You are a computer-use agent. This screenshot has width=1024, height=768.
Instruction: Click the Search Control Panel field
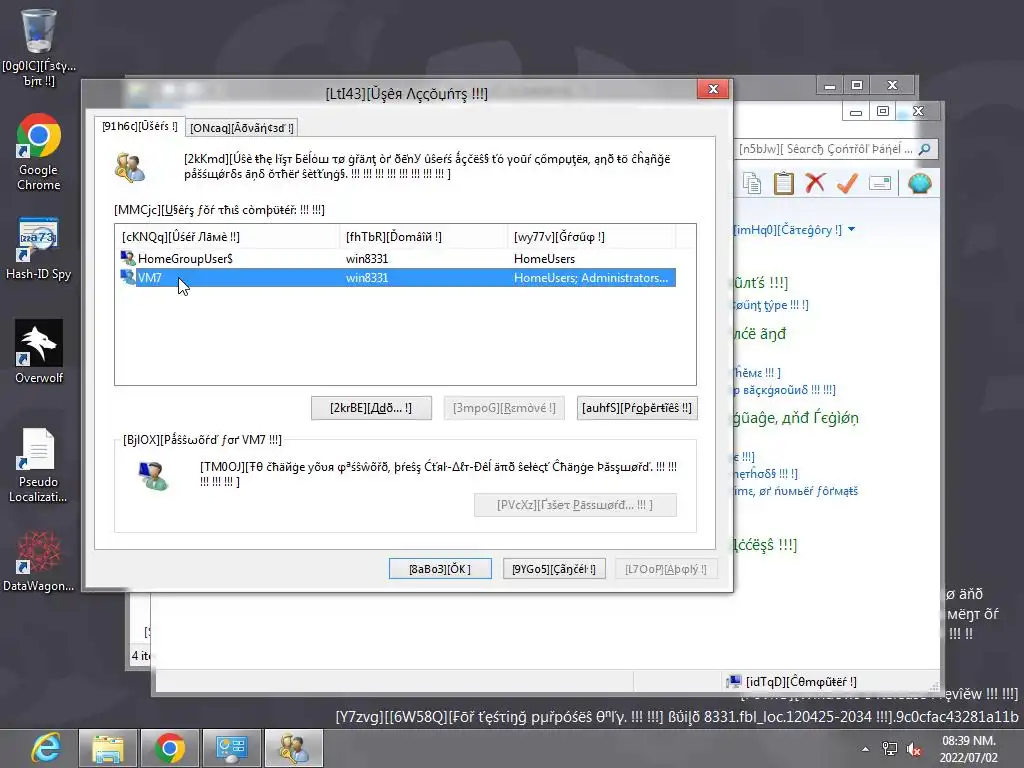tap(825, 149)
